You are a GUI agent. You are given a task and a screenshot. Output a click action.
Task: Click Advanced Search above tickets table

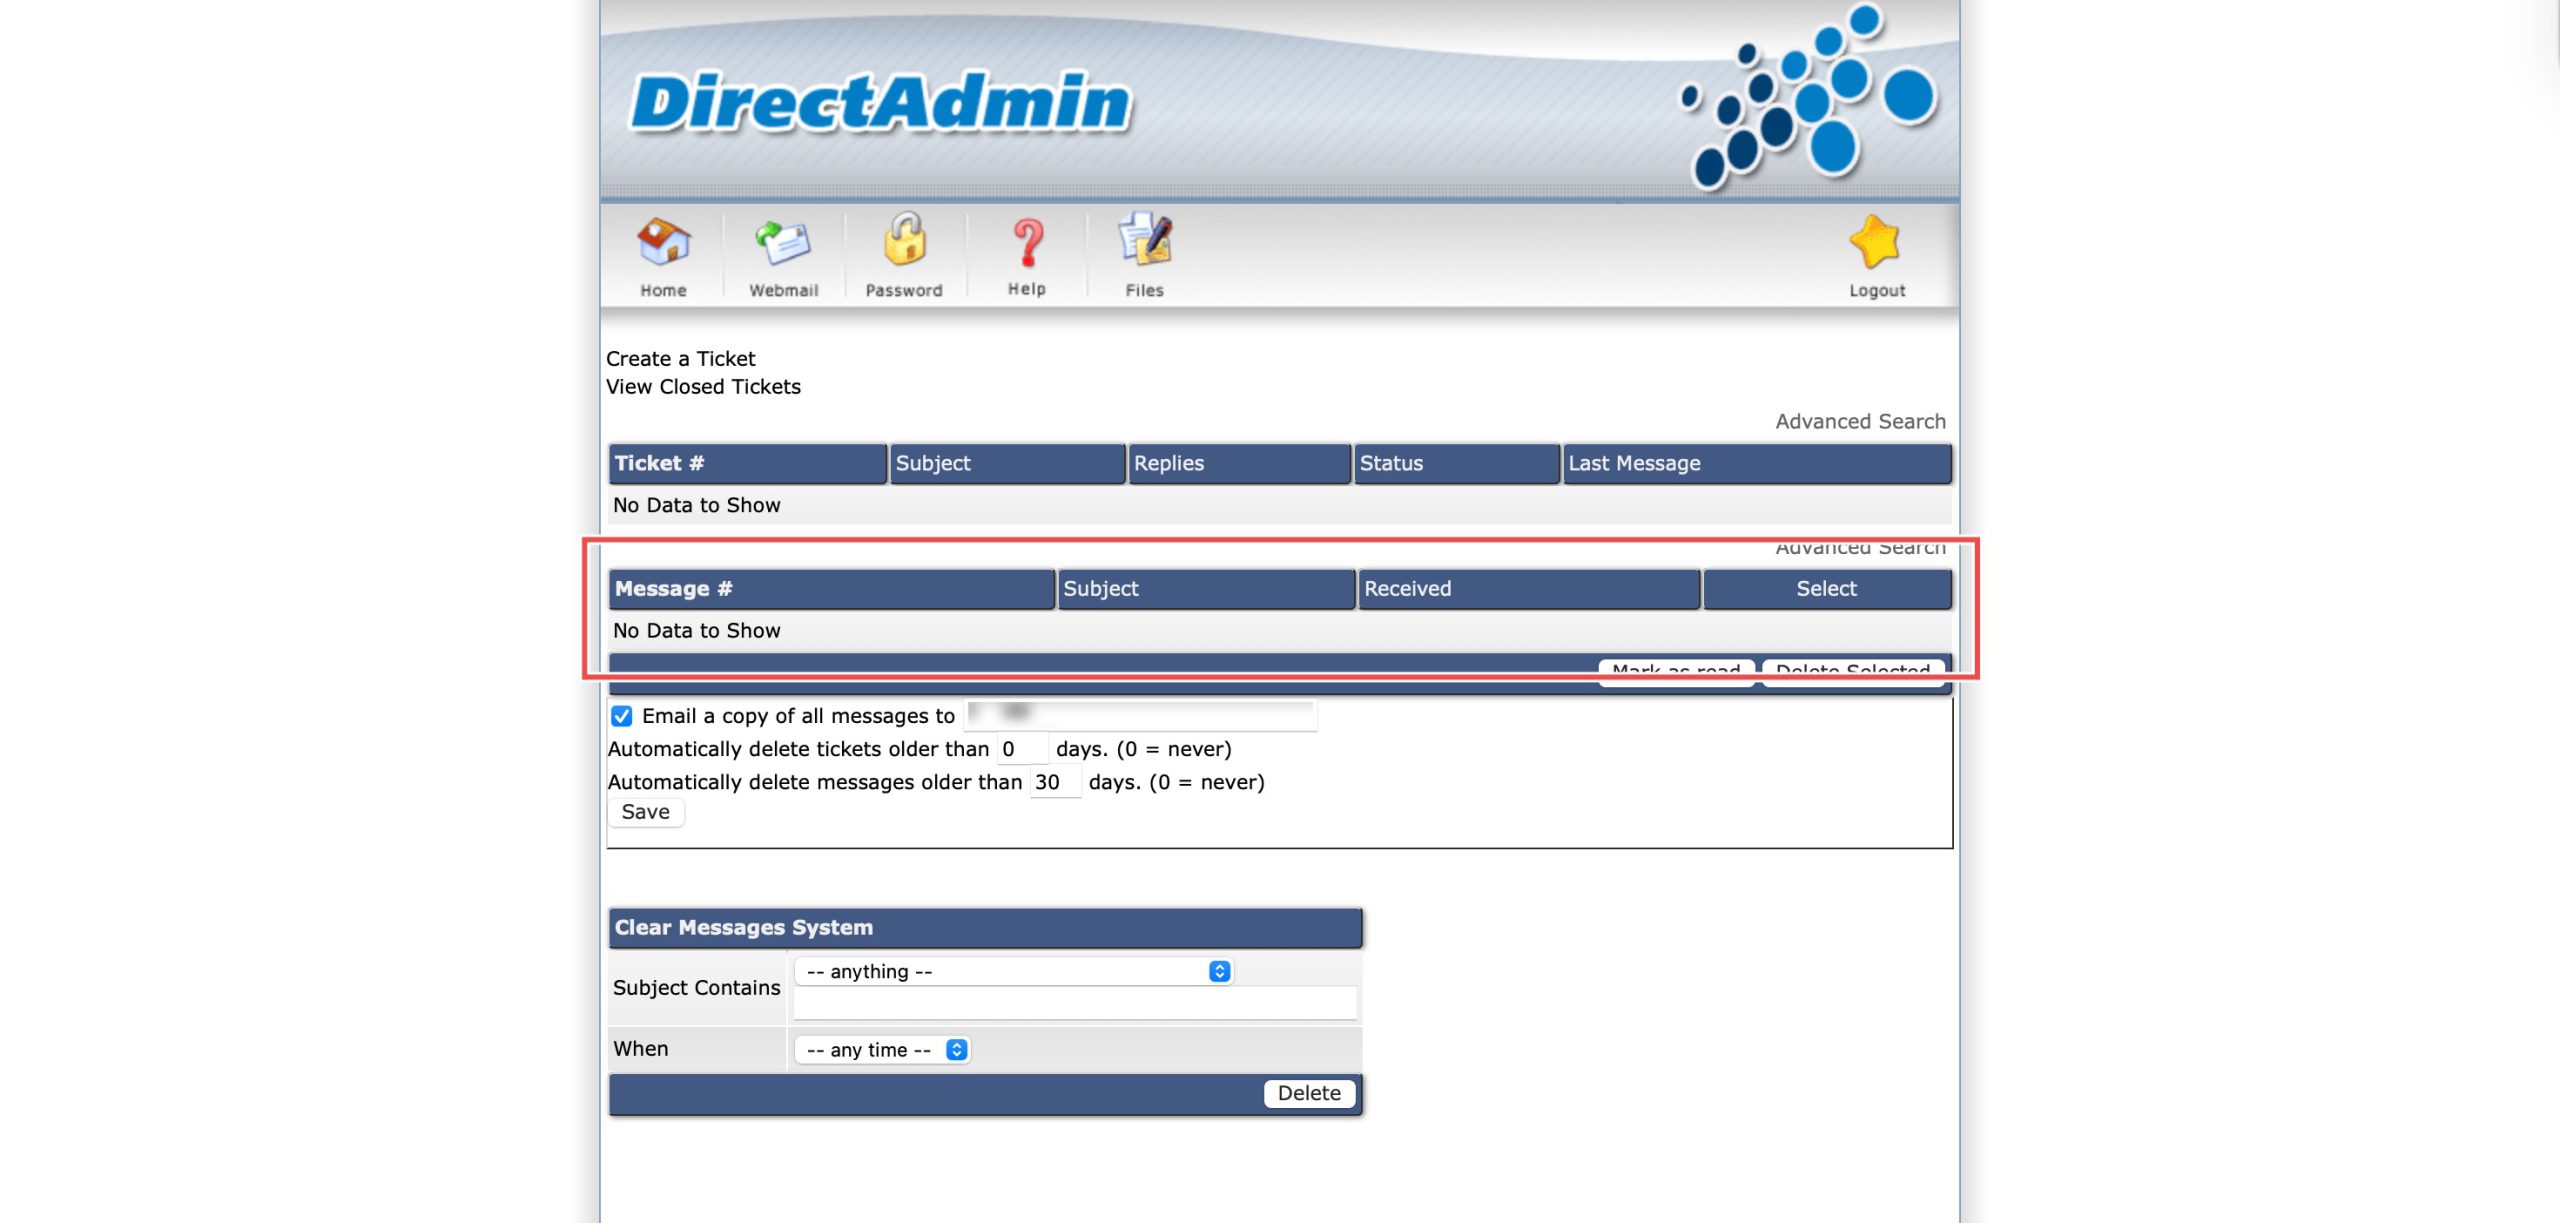tap(1860, 422)
